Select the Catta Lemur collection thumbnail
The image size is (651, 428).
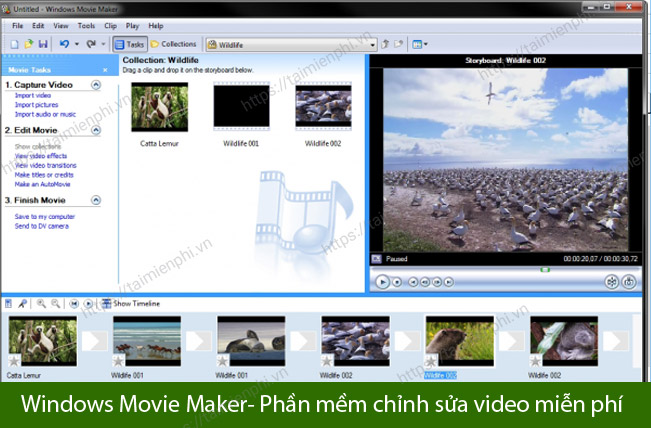[160, 108]
